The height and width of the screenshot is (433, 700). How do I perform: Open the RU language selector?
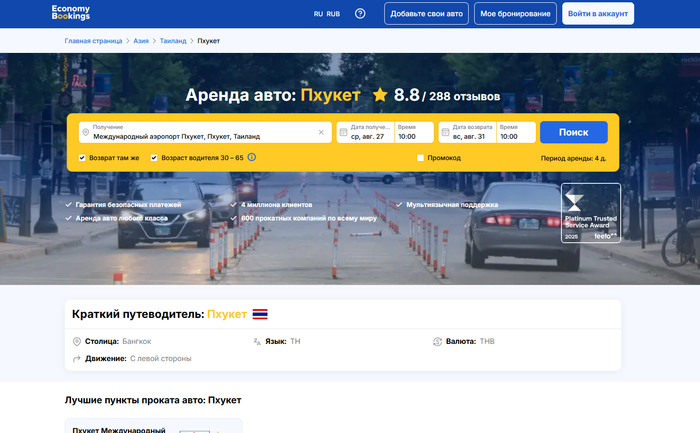(318, 14)
